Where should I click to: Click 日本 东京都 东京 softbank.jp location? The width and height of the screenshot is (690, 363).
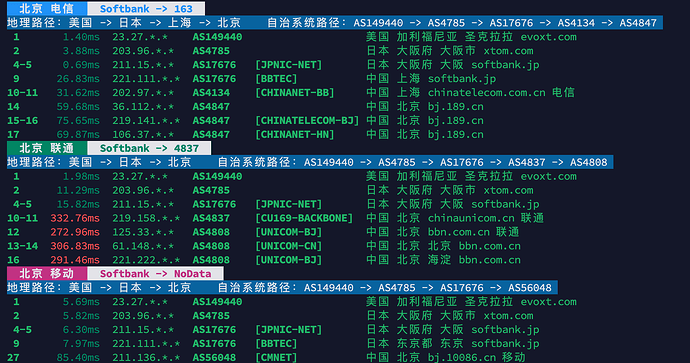(x=453, y=344)
